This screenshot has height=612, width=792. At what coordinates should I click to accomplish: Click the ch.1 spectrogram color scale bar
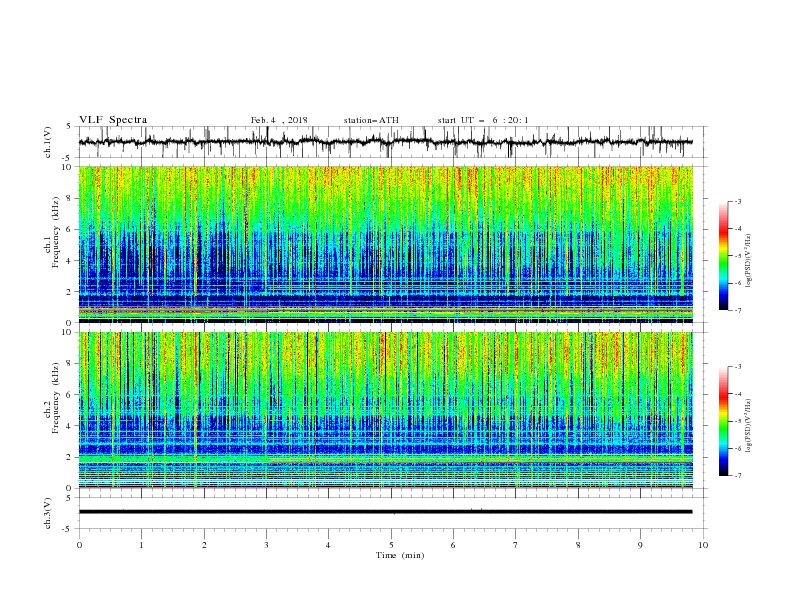[x=723, y=256]
